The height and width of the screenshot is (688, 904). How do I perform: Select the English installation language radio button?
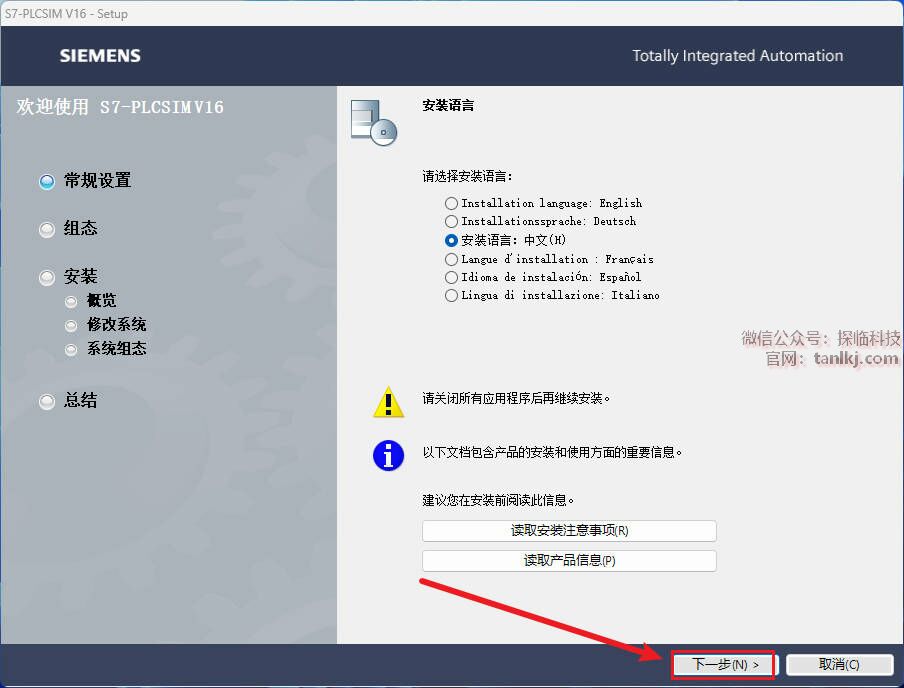(x=451, y=203)
